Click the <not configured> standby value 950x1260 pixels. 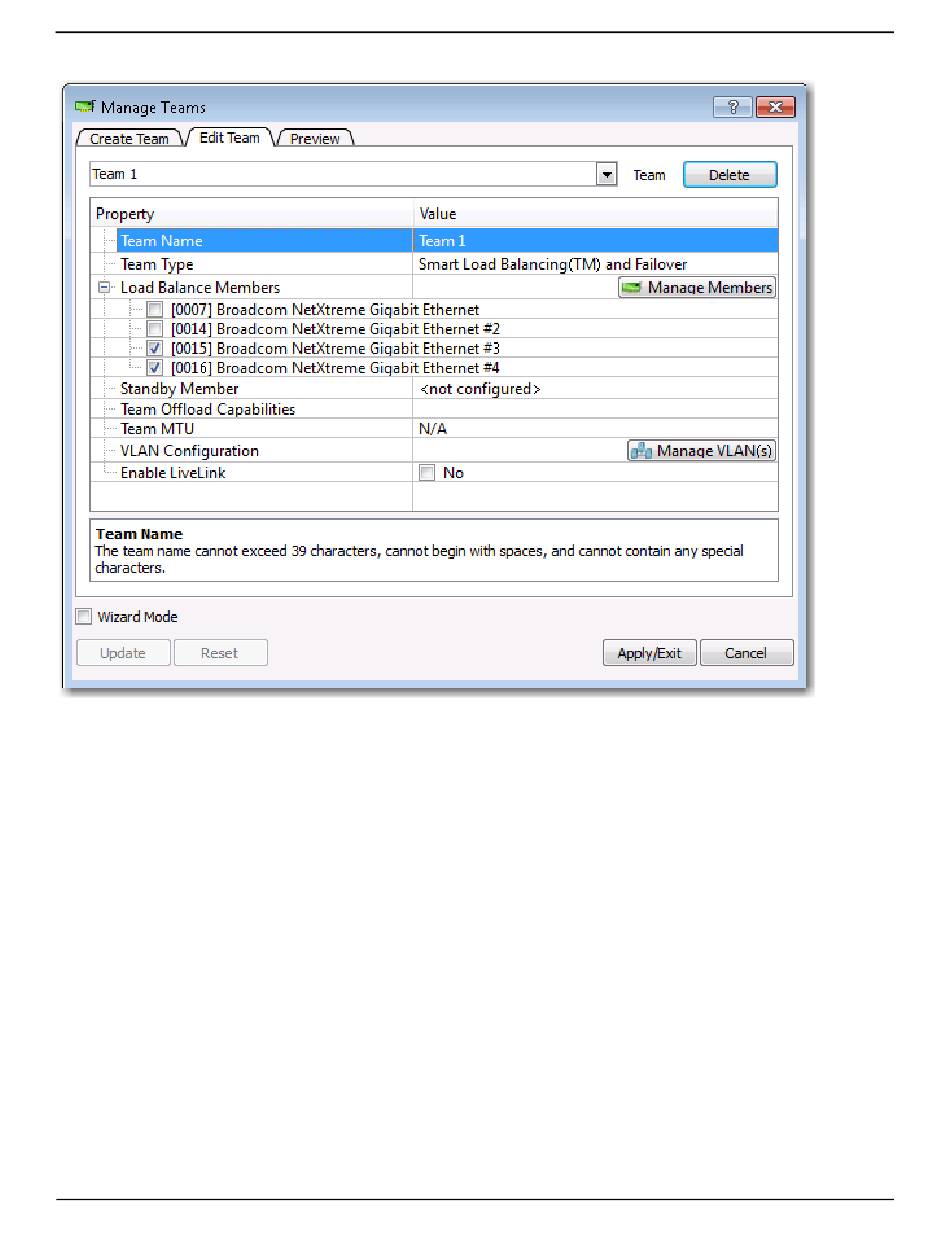tap(480, 388)
